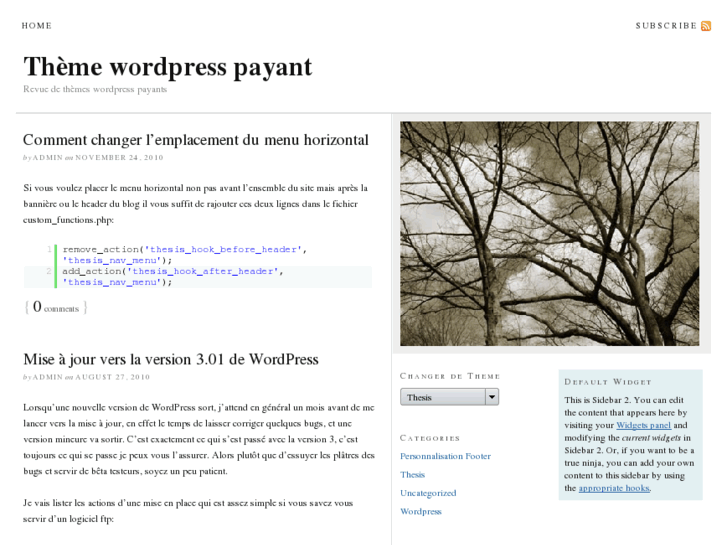727x545 pixels.
Task: Open the Uncategorized category link
Action: [x=428, y=493]
